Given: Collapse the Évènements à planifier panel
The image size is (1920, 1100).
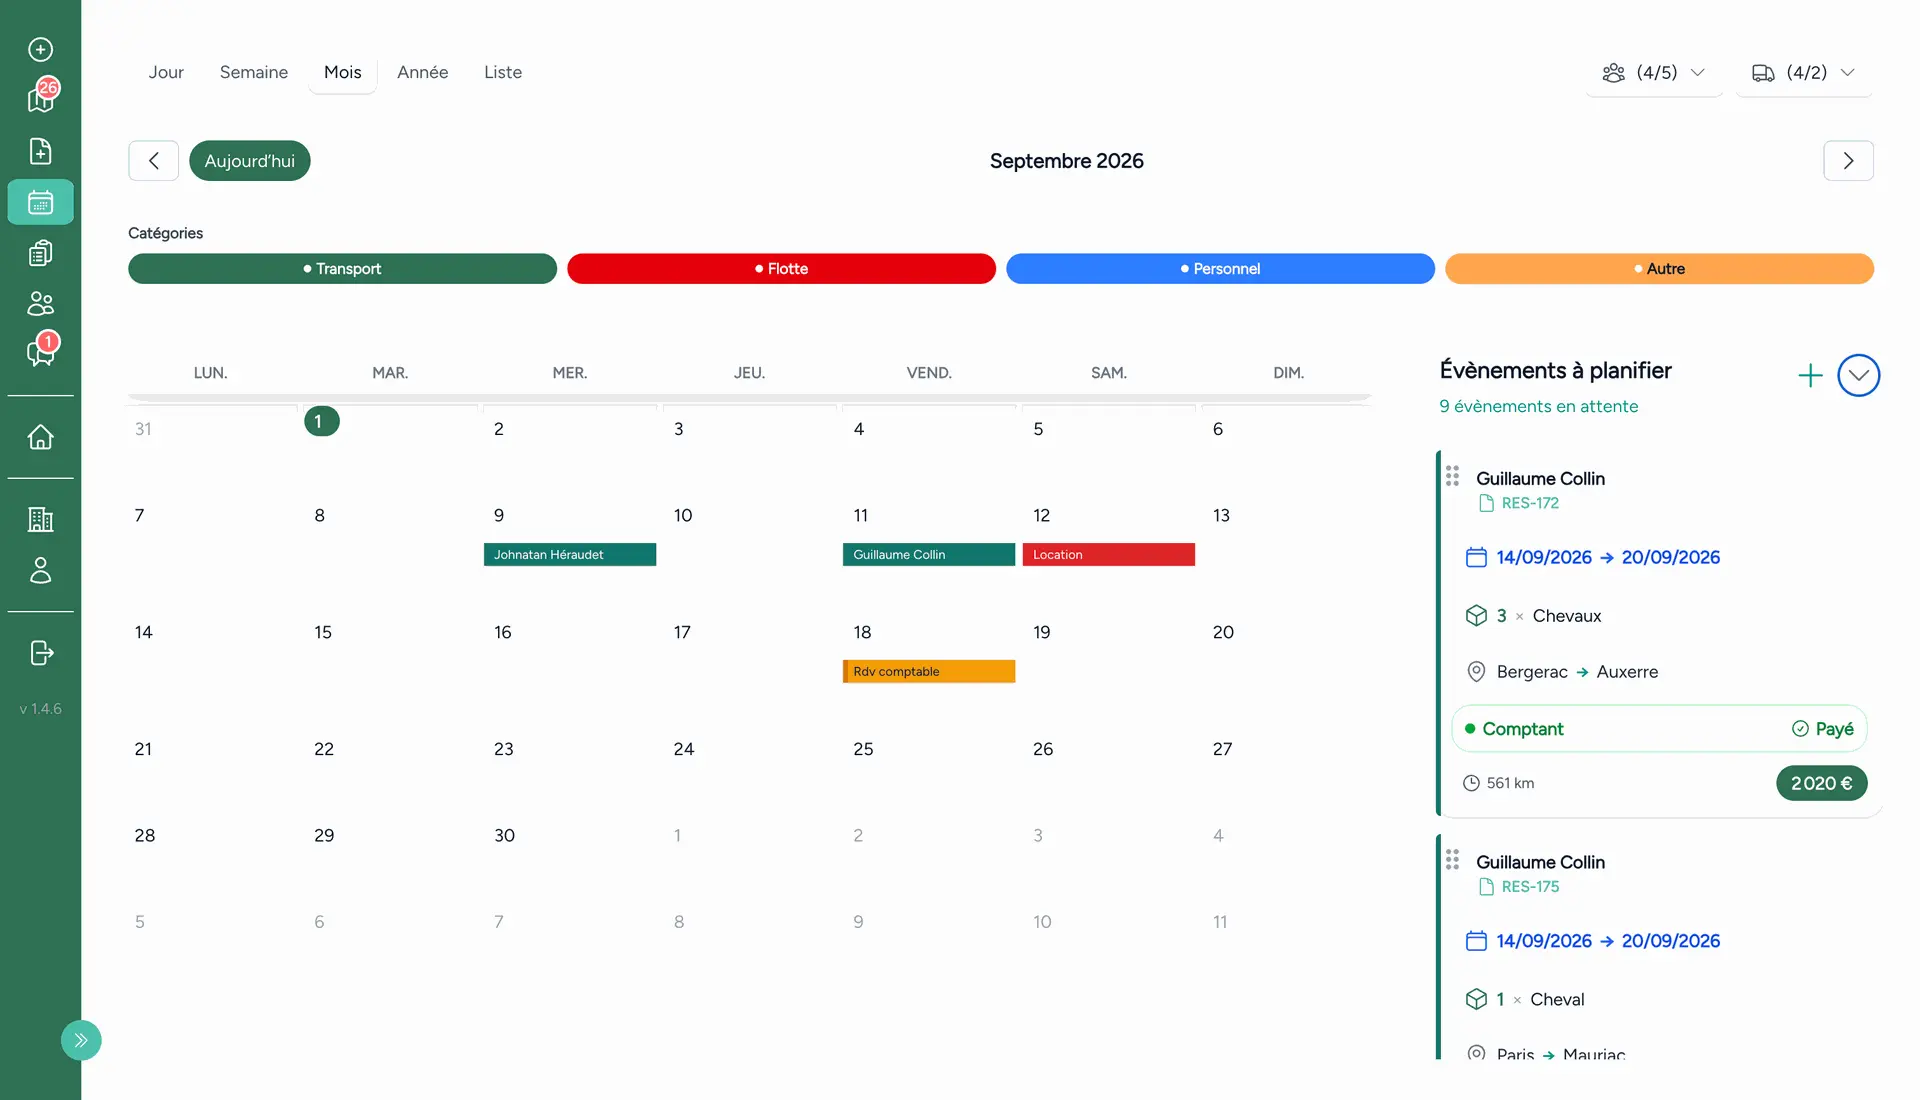Looking at the screenshot, I should [x=1858, y=376].
